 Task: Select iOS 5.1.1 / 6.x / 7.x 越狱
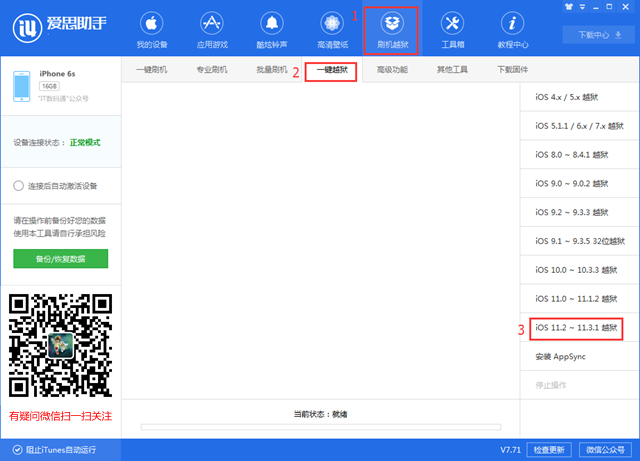point(579,126)
